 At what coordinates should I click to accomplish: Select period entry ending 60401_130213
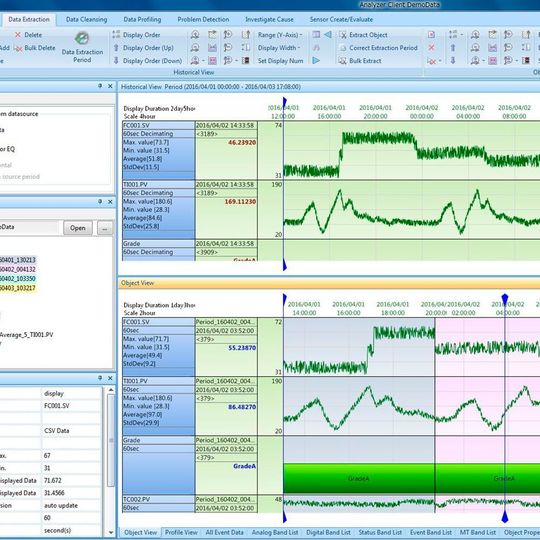(18, 260)
